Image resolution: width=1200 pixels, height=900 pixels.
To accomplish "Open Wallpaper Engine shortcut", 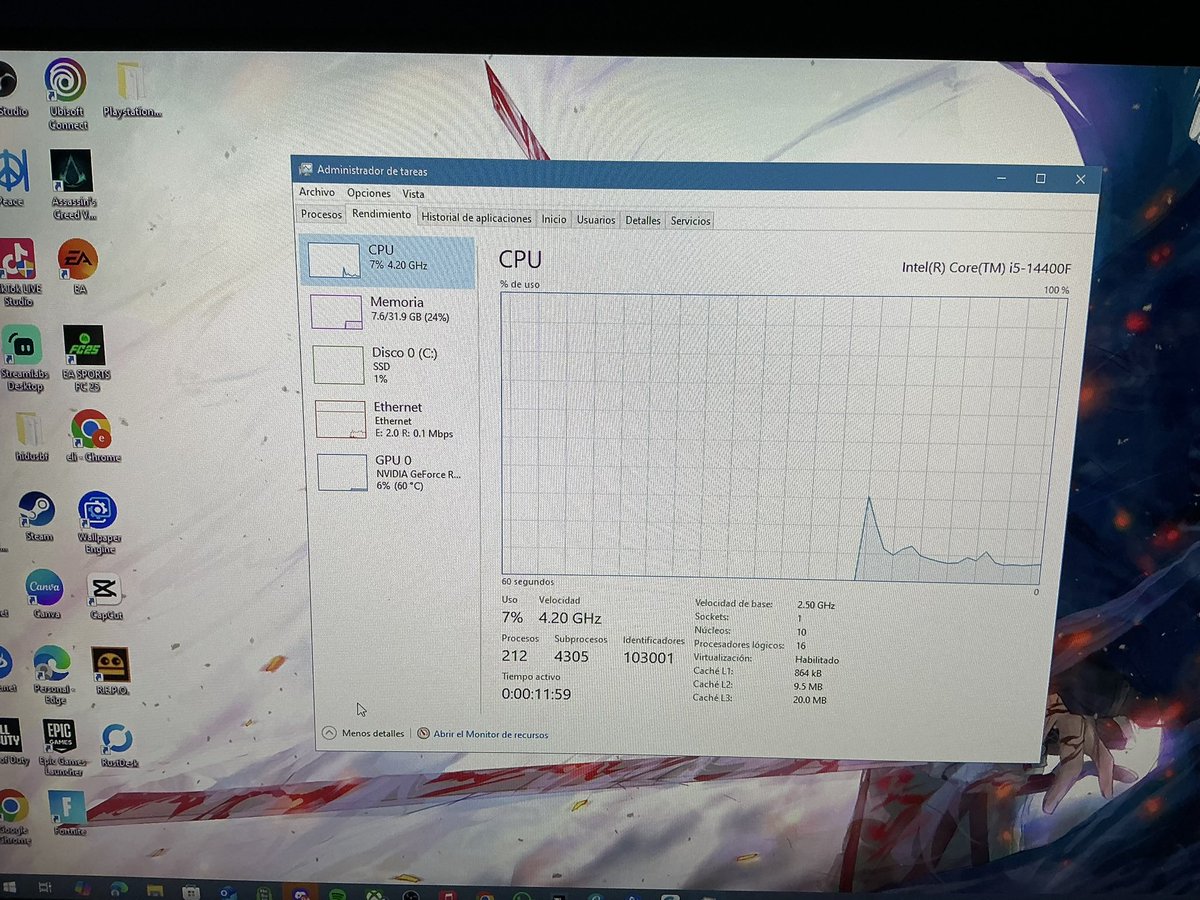I will click(x=98, y=522).
